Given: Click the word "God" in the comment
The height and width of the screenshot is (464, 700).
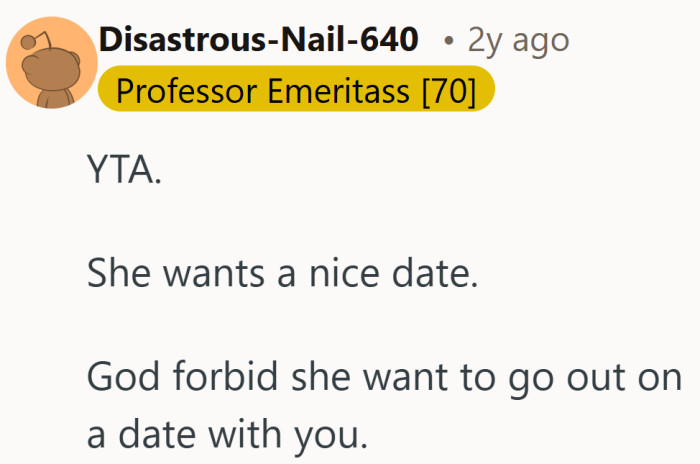Looking at the screenshot, I should coord(122,376).
